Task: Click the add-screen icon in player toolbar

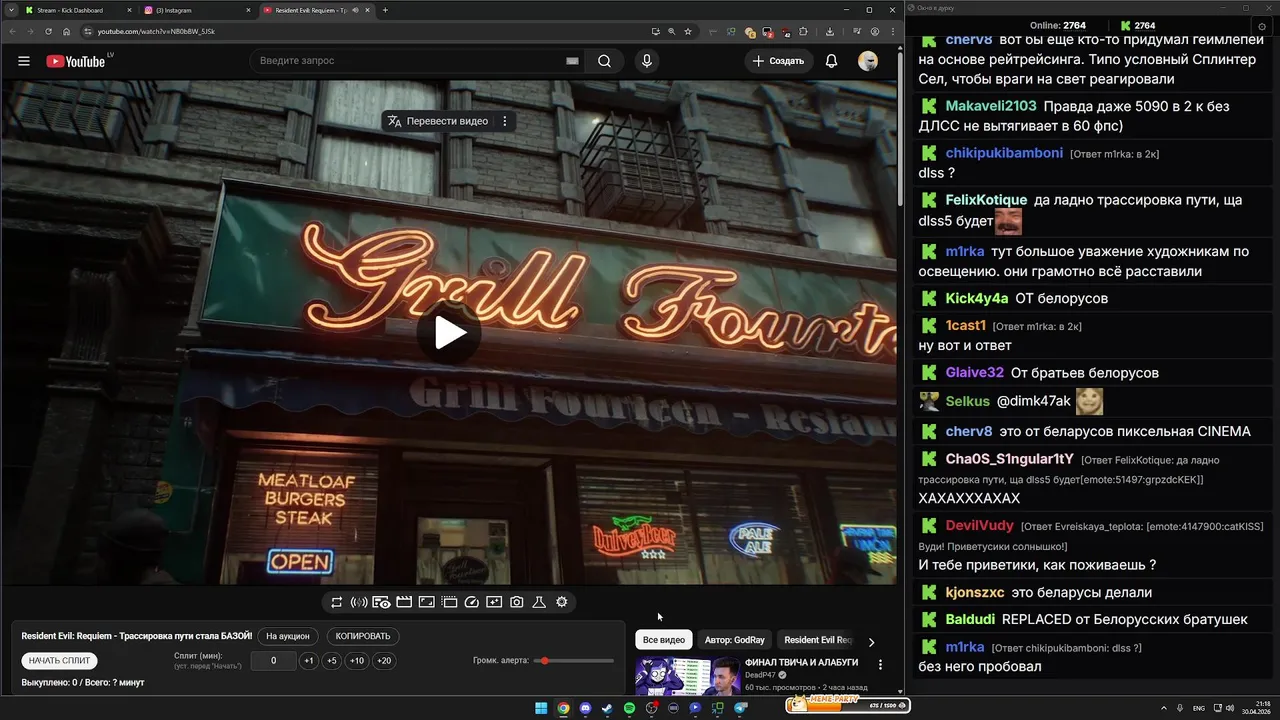Action: [x=494, y=602]
